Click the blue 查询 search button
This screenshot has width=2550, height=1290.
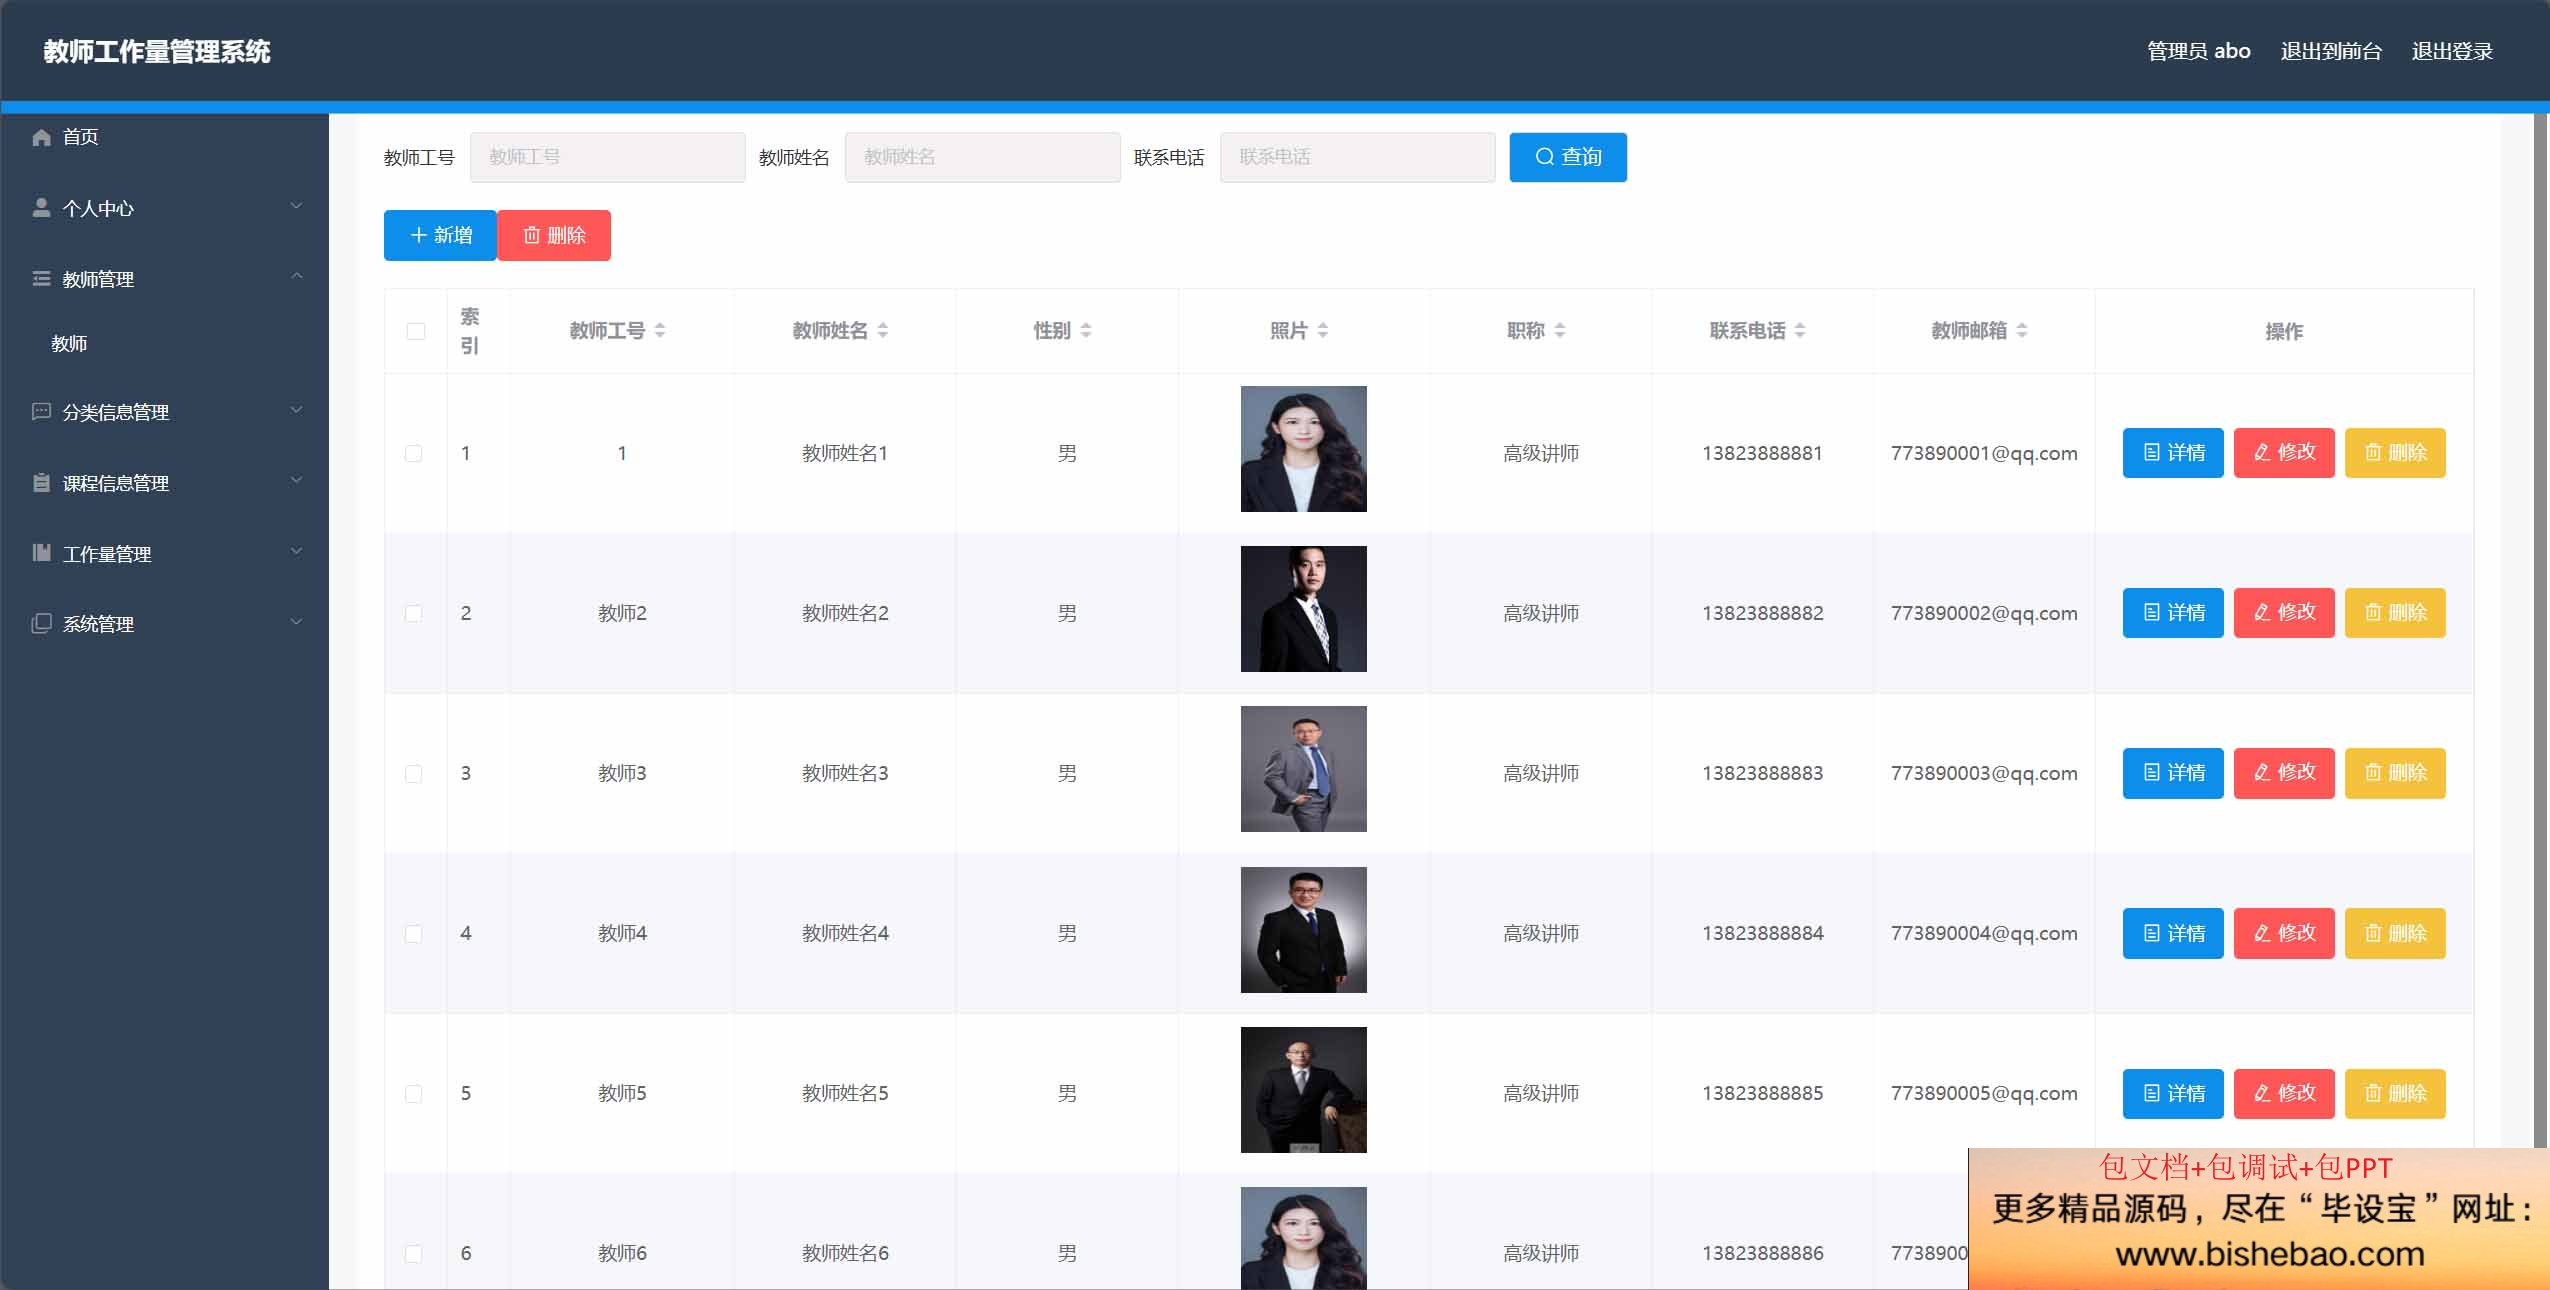point(1568,157)
